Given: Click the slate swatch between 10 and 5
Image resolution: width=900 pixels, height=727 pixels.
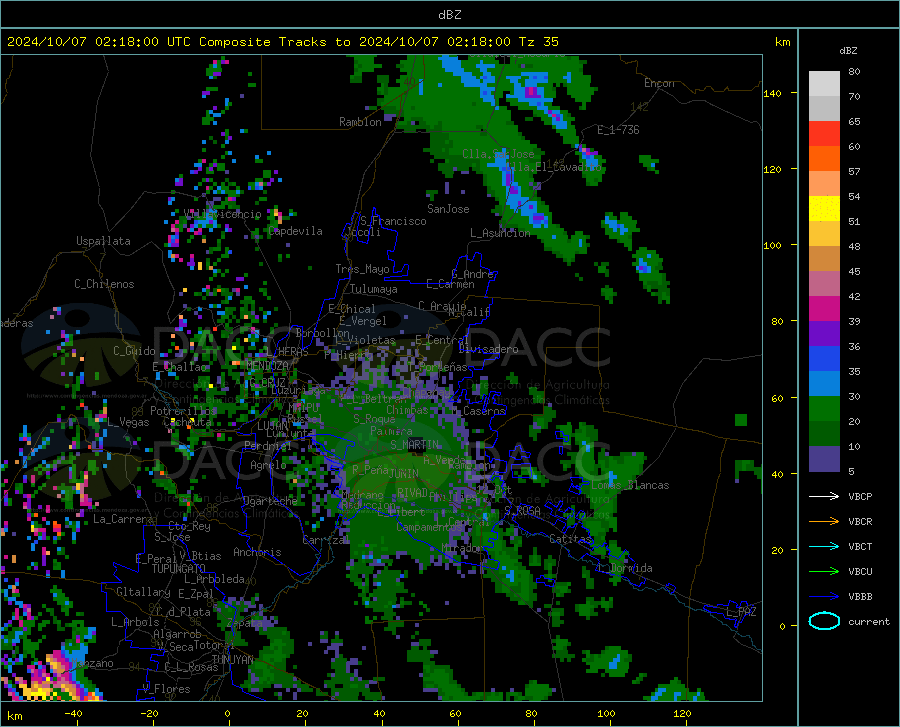Looking at the screenshot, I should click(x=824, y=459).
